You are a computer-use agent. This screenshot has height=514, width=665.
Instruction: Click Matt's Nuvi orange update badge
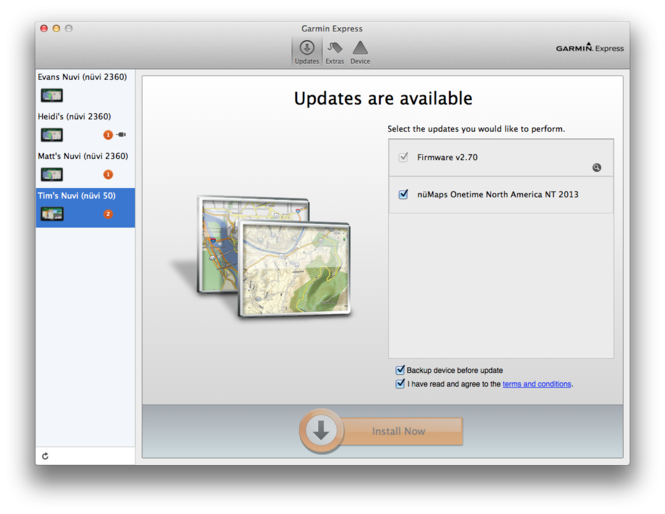coord(108,174)
